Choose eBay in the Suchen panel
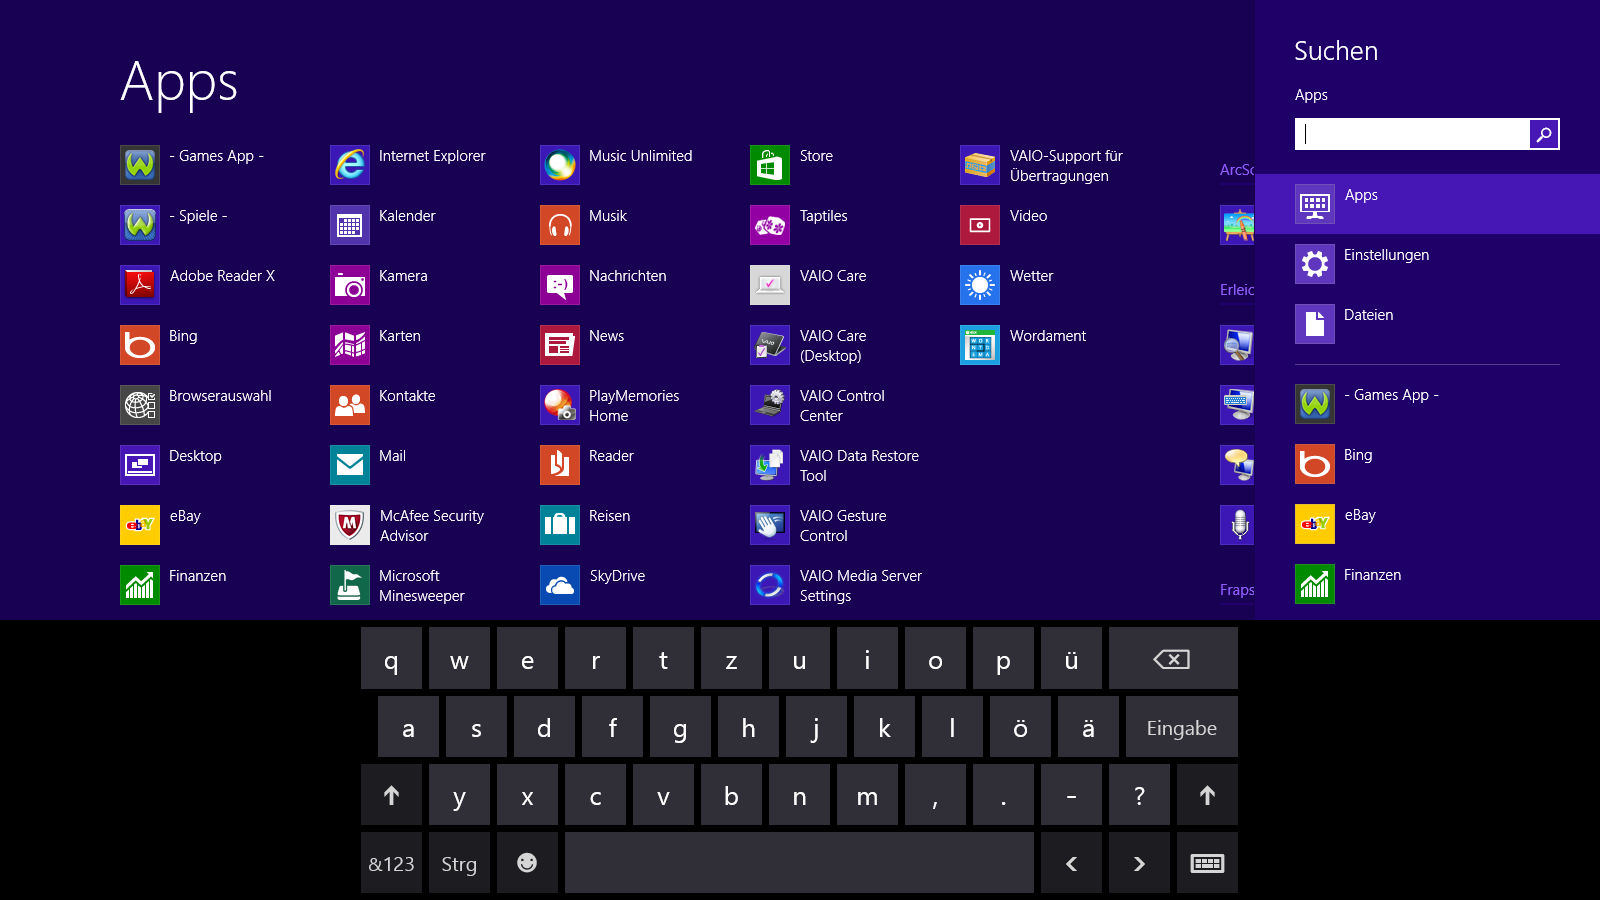The image size is (1600, 900). coord(1427,524)
